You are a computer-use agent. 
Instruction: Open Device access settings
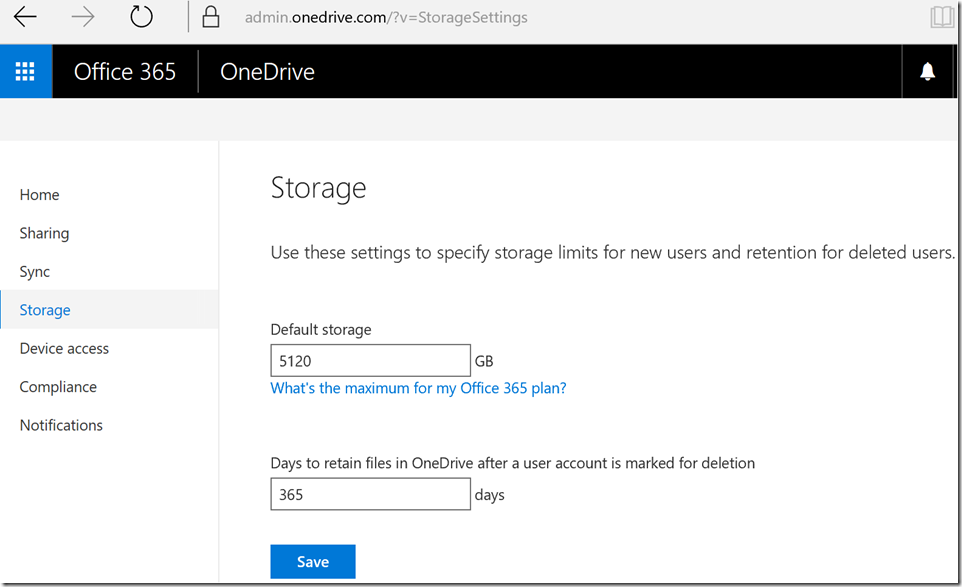click(x=64, y=348)
